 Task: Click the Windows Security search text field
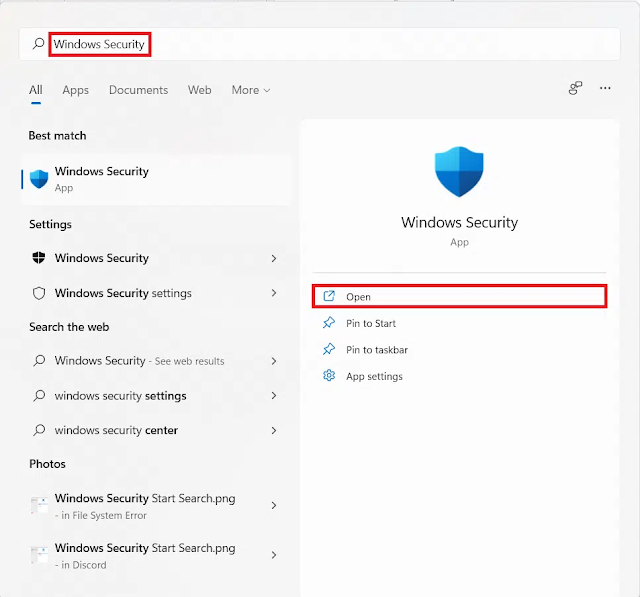(320, 44)
